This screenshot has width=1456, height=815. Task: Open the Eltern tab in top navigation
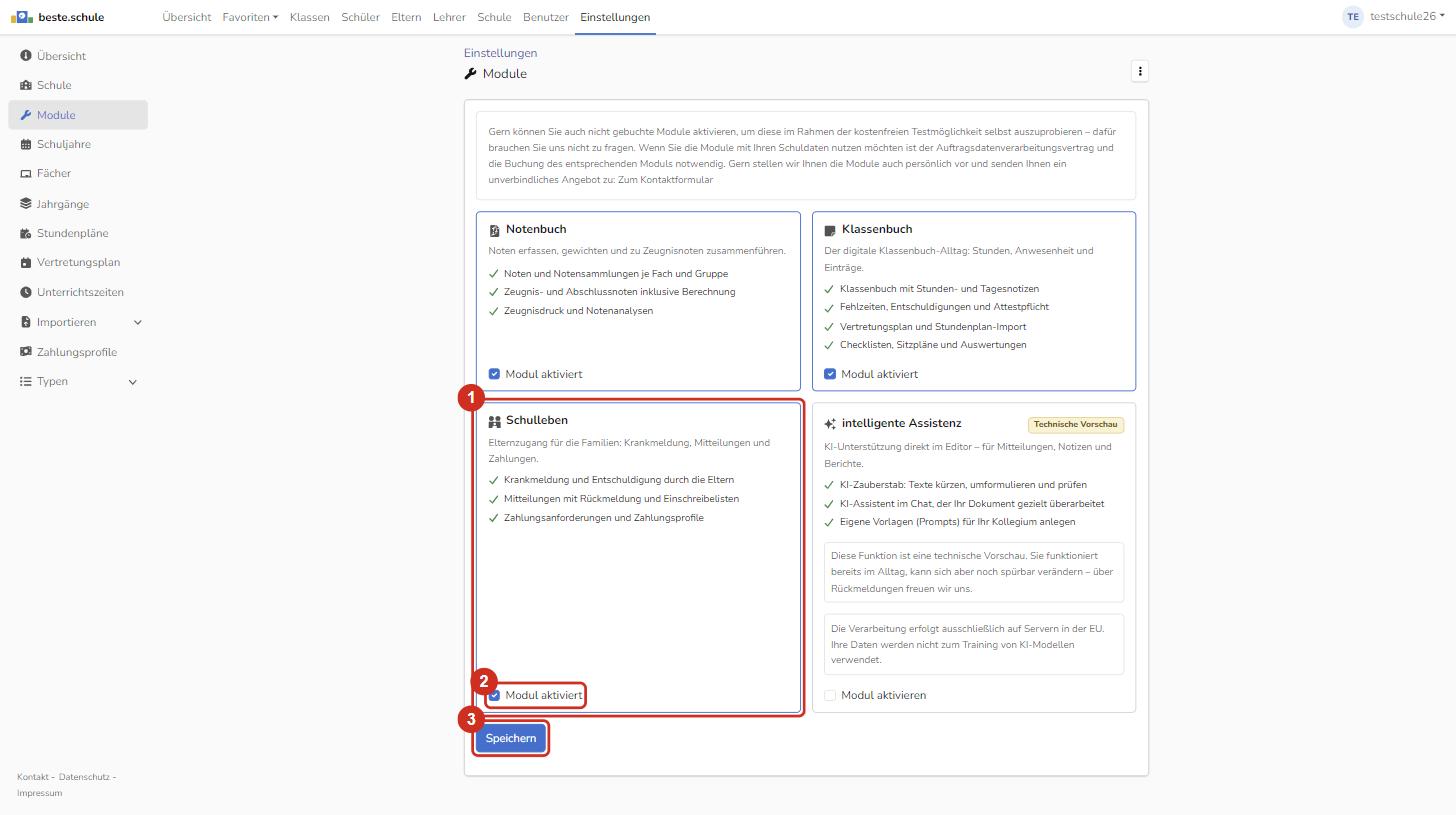point(406,17)
